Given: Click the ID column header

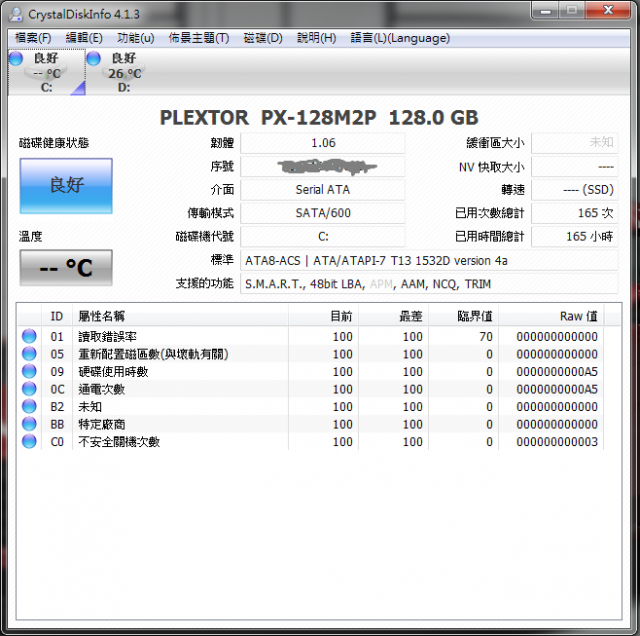Looking at the screenshot, I should click(57, 316).
